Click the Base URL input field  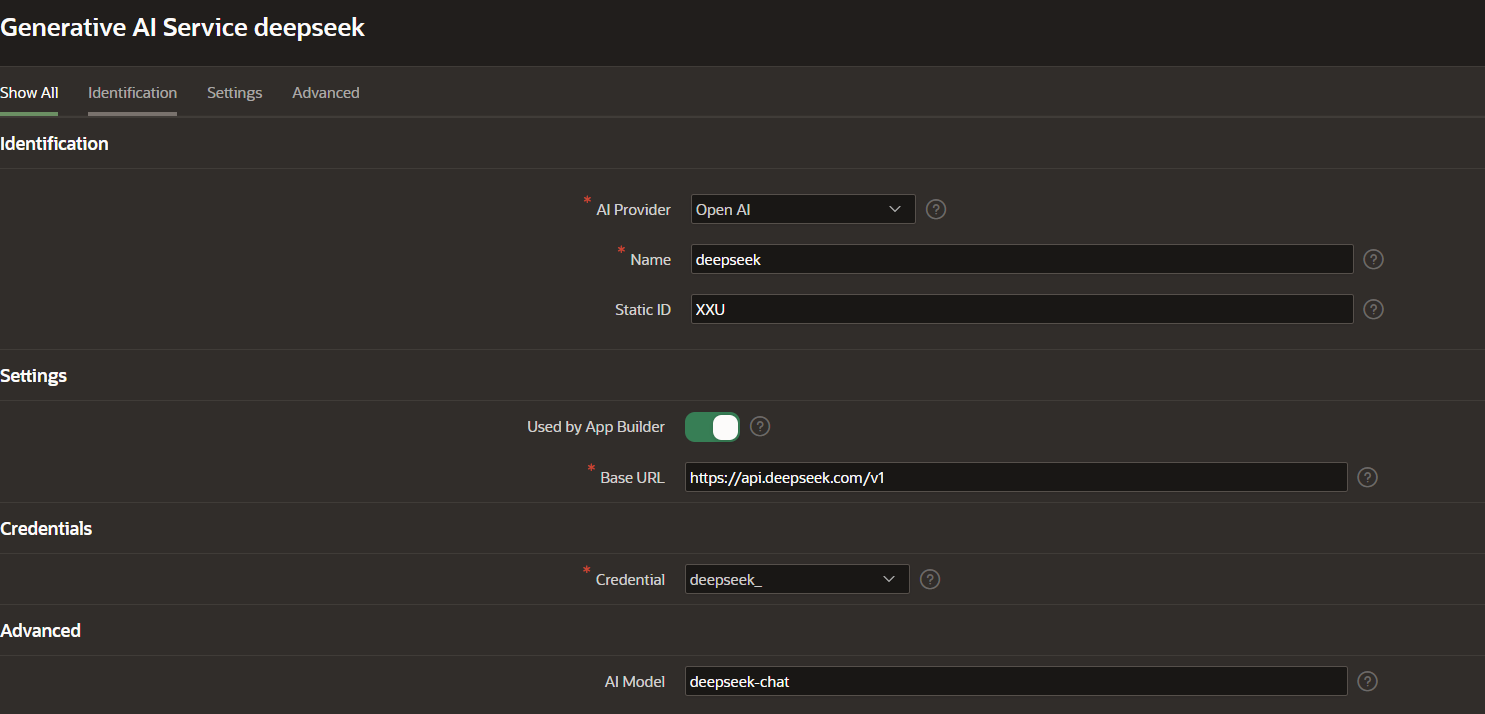[1016, 478]
